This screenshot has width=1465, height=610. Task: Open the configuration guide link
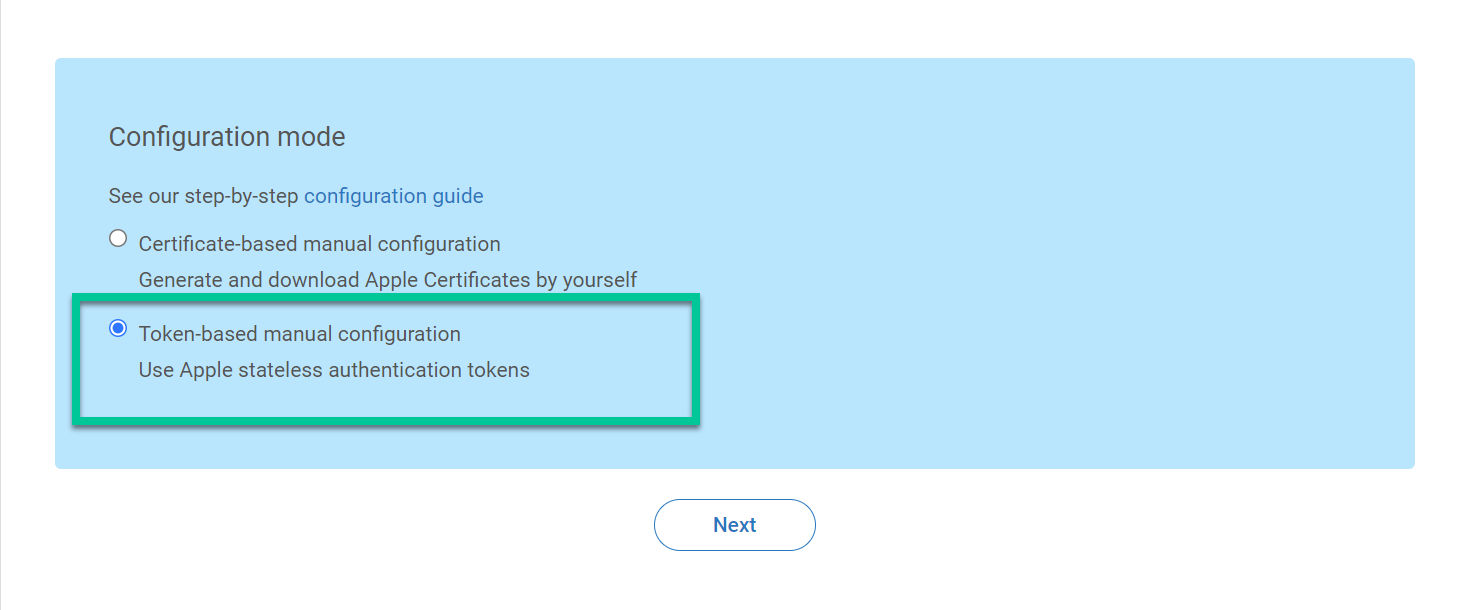394,196
